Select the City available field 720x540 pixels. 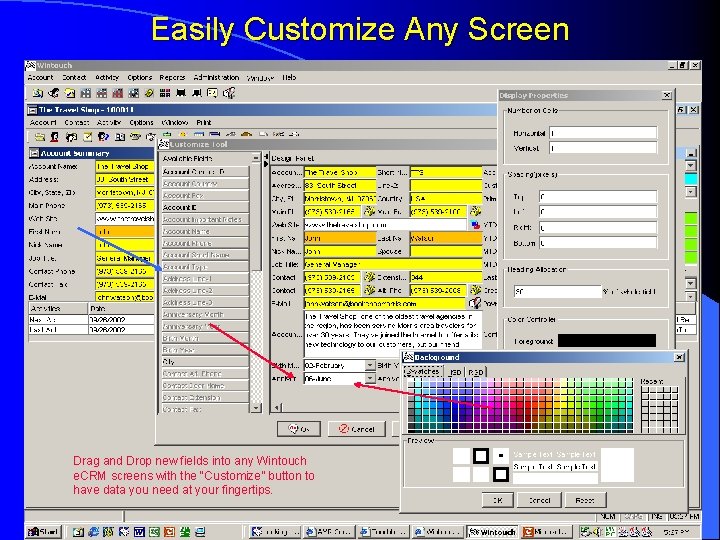[x=205, y=362]
